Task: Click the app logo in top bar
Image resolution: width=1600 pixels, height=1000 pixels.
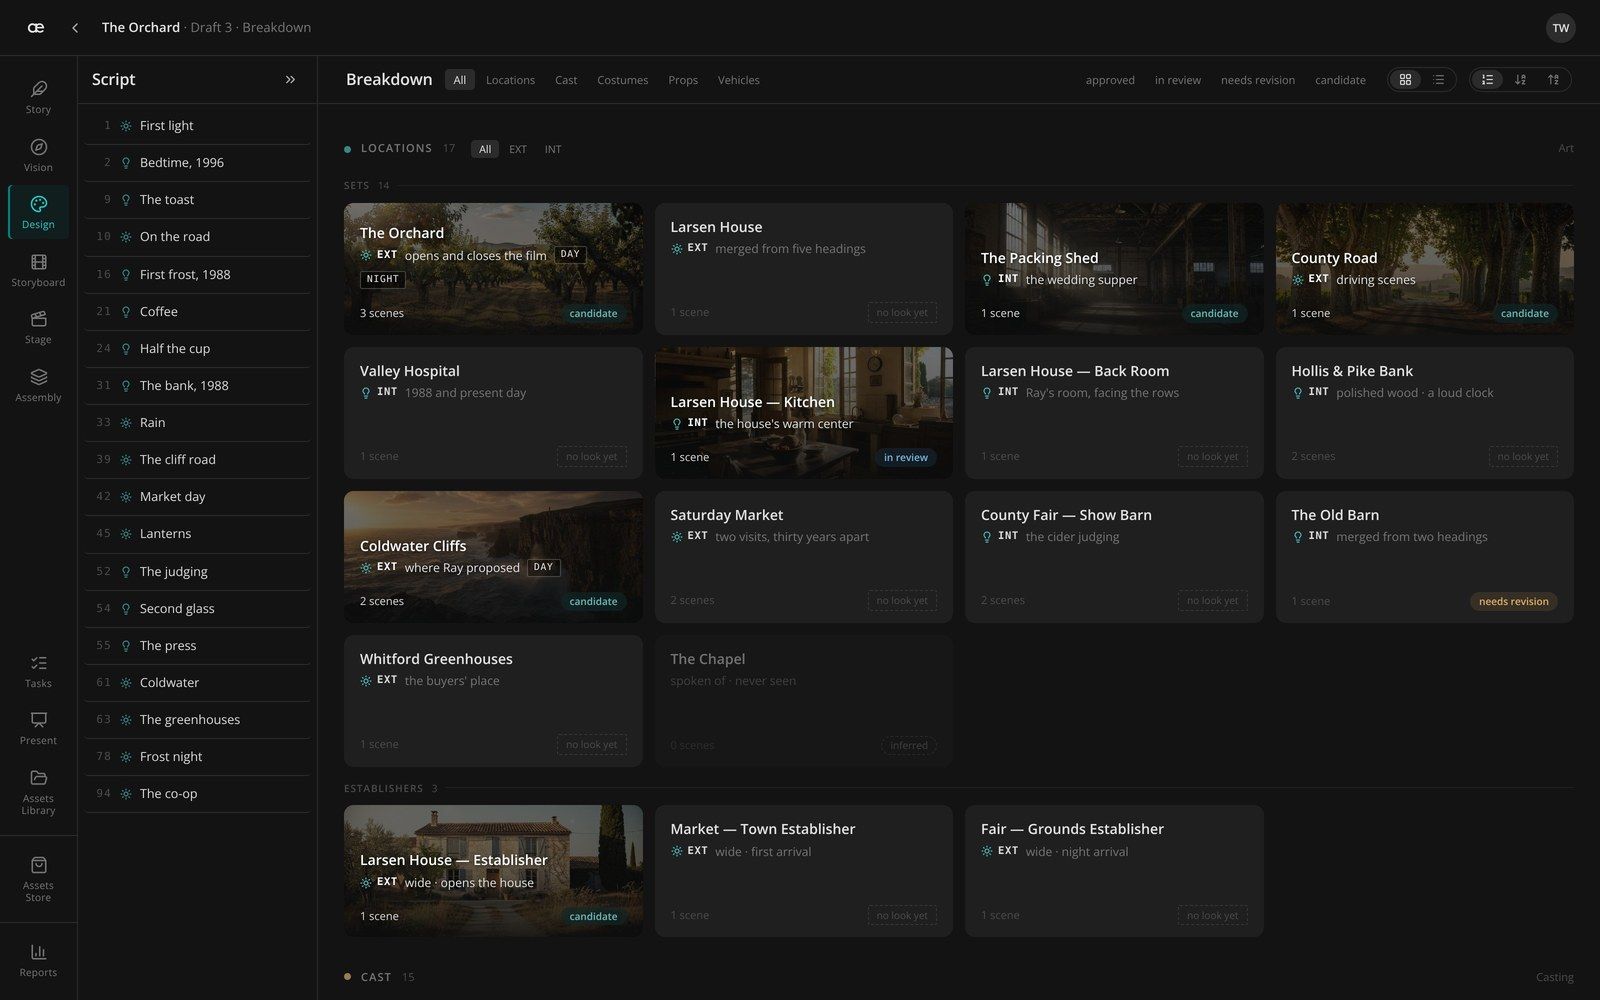Action: [36, 28]
